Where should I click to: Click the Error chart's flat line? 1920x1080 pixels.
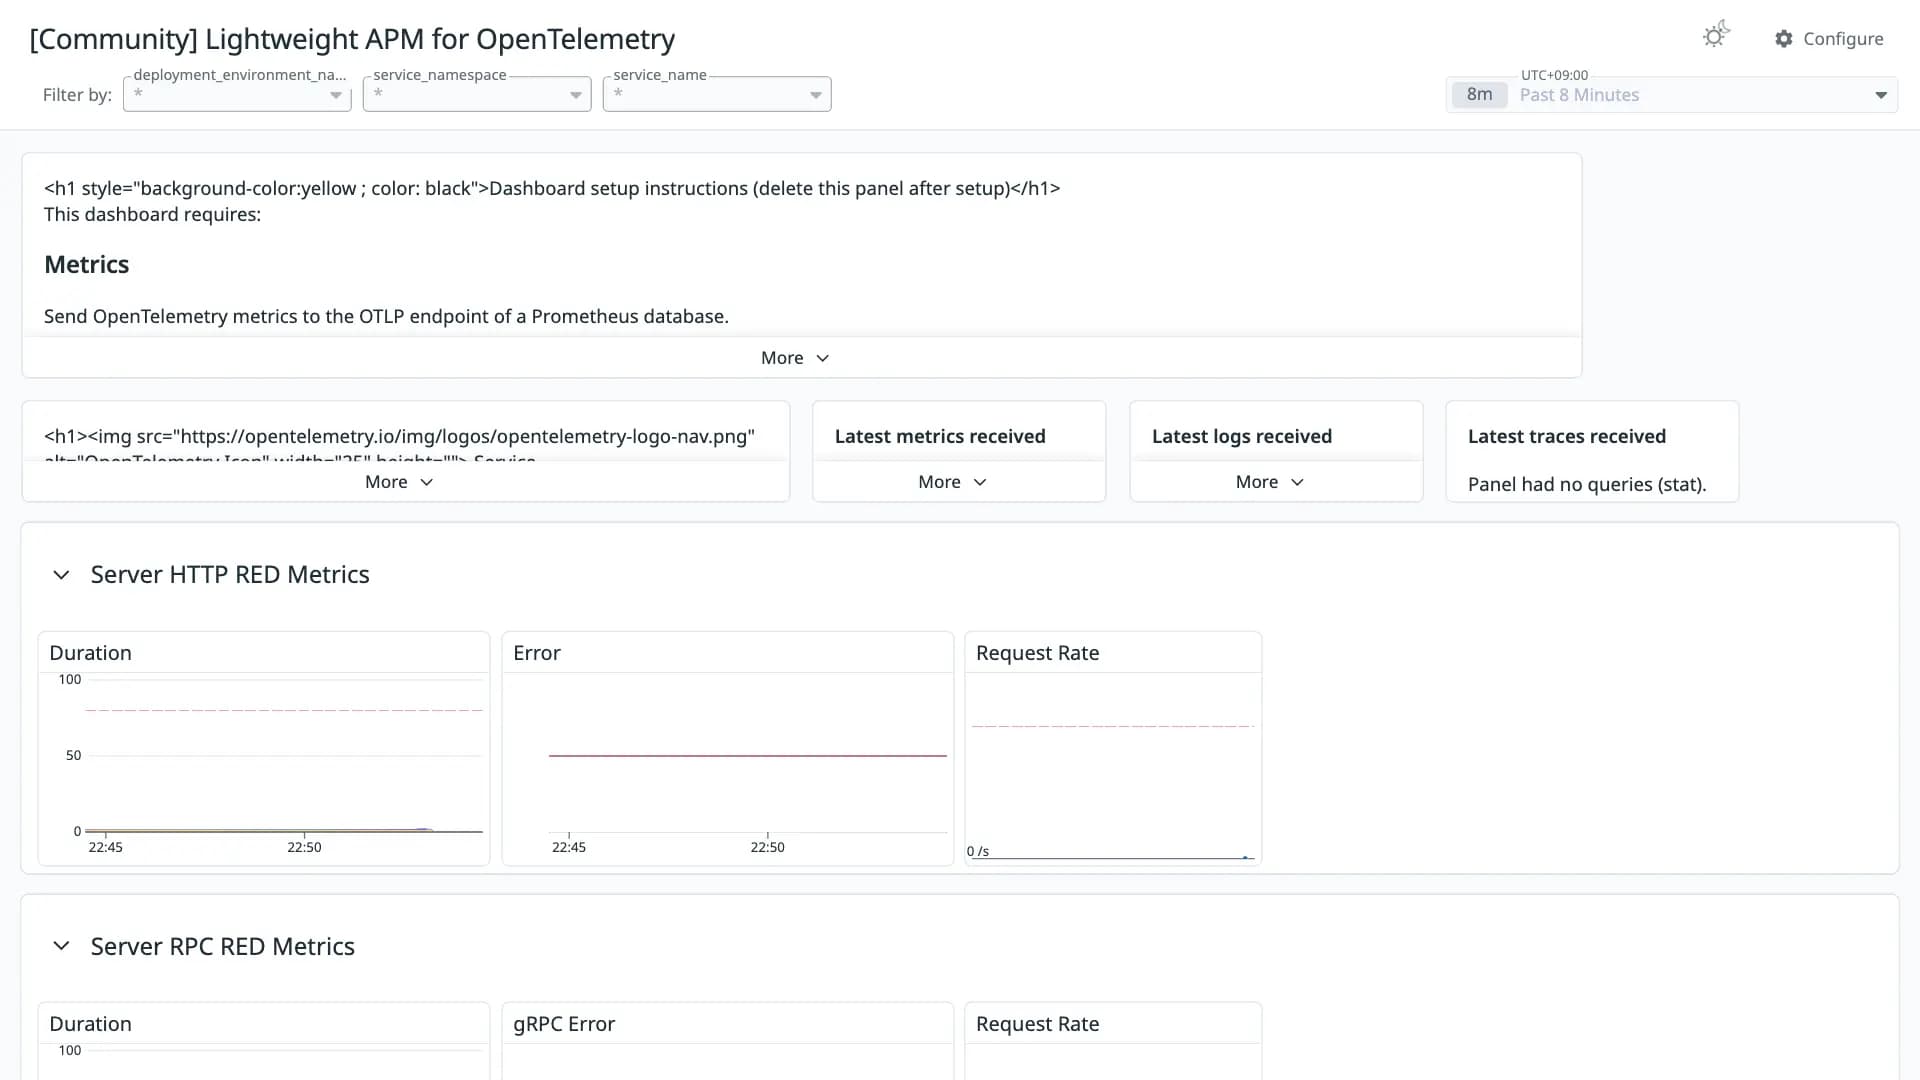pos(748,756)
